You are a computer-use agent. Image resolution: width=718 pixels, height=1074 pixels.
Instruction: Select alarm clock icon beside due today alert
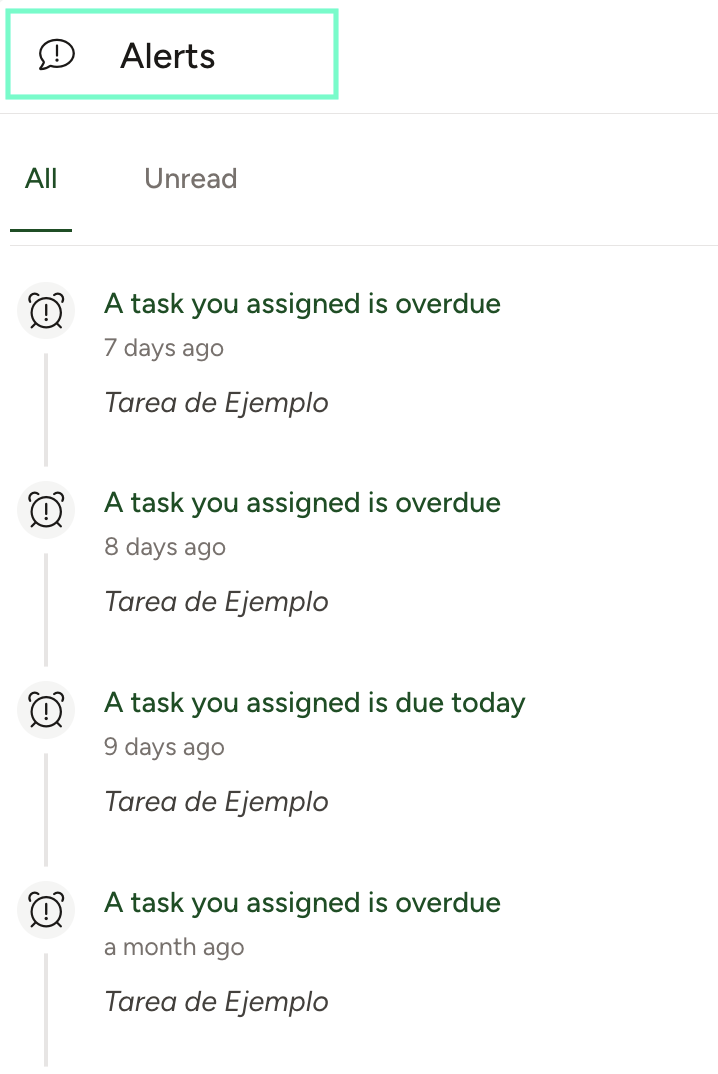click(46, 710)
